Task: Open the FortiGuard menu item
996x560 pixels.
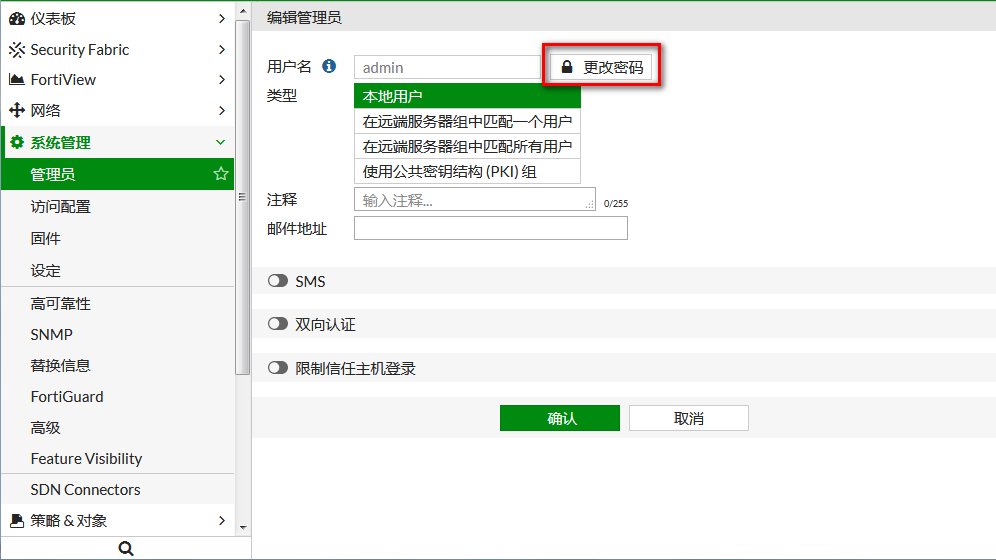Action: 67,397
